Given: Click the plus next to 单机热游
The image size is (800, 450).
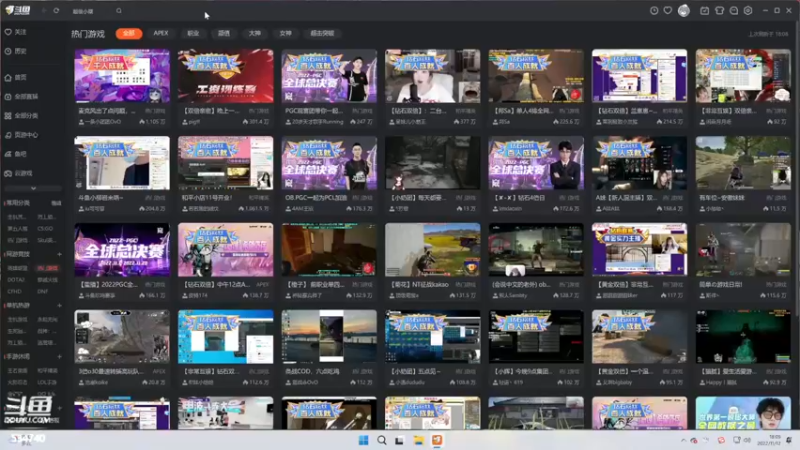Looking at the screenshot, I should tap(59, 306).
